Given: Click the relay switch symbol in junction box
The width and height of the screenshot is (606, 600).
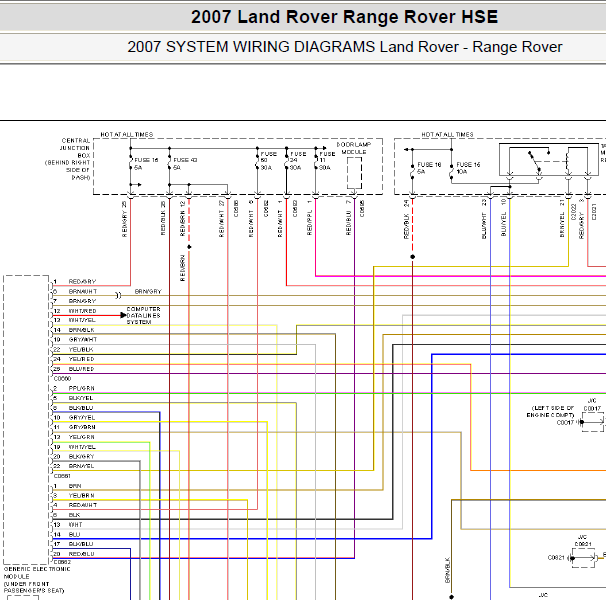Looking at the screenshot, I should click(535, 162).
